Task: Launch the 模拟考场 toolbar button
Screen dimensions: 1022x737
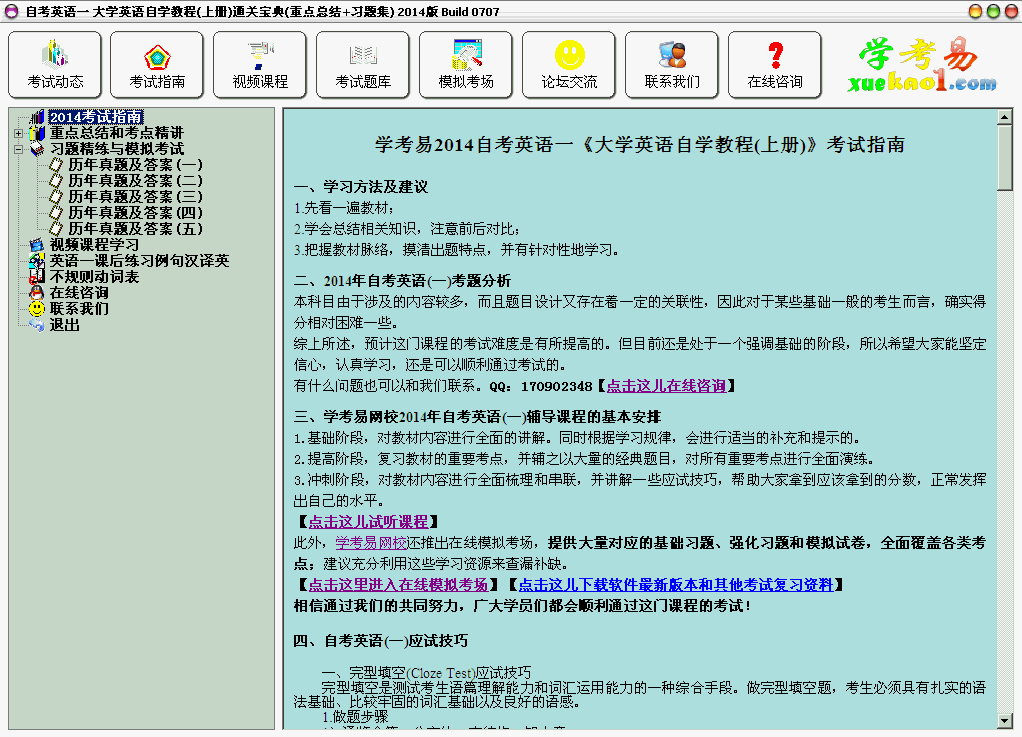Action: pos(466,65)
